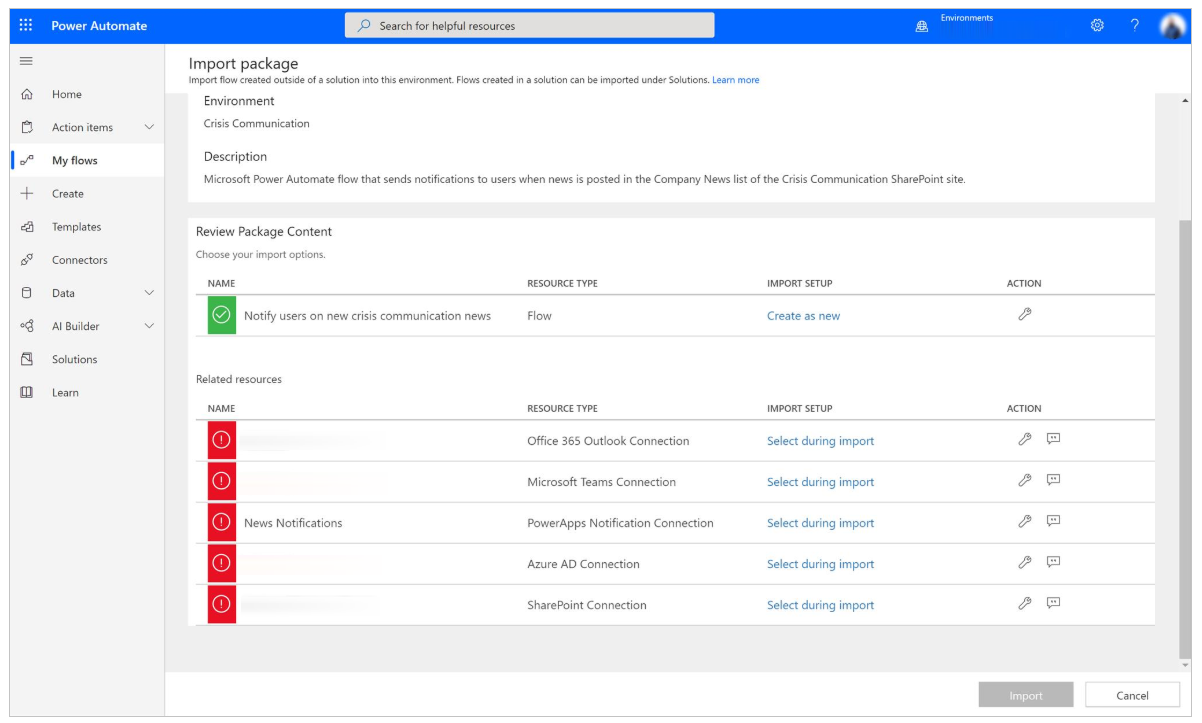Click Notify users on new crisis communication news

367,316
